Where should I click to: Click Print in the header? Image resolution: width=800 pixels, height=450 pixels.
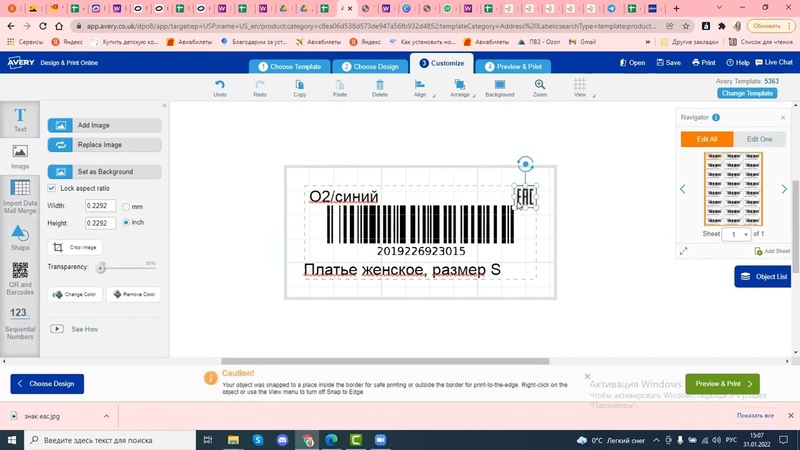[x=704, y=63]
